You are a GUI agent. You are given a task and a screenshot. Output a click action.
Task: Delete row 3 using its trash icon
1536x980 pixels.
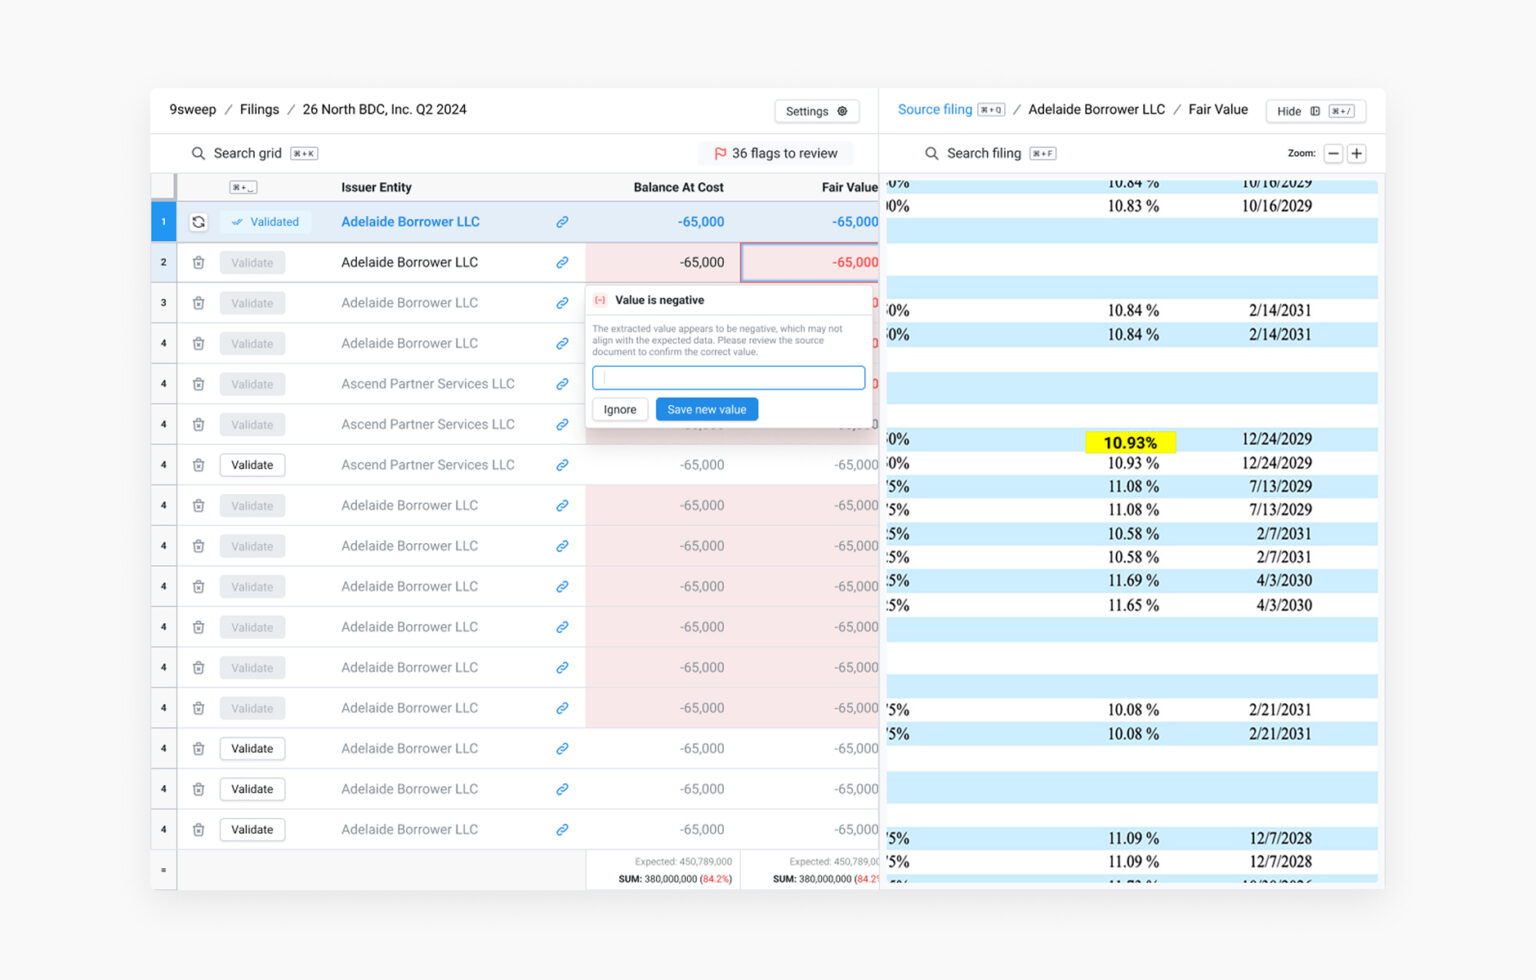click(x=198, y=303)
